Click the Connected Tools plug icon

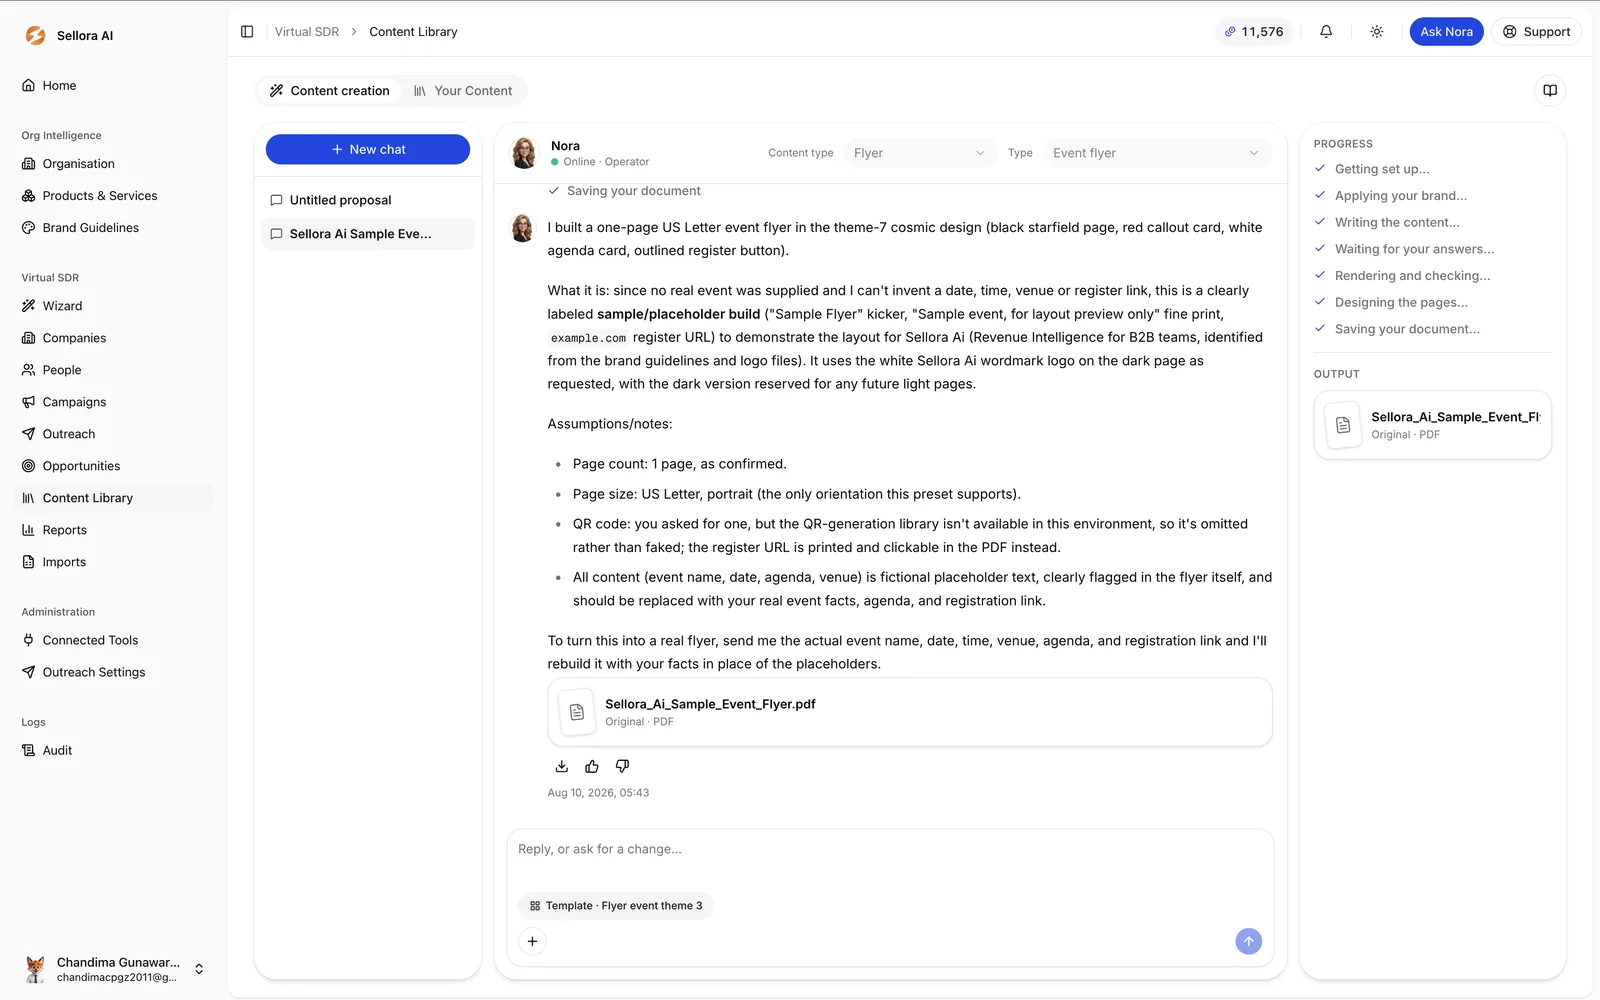point(29,640)
